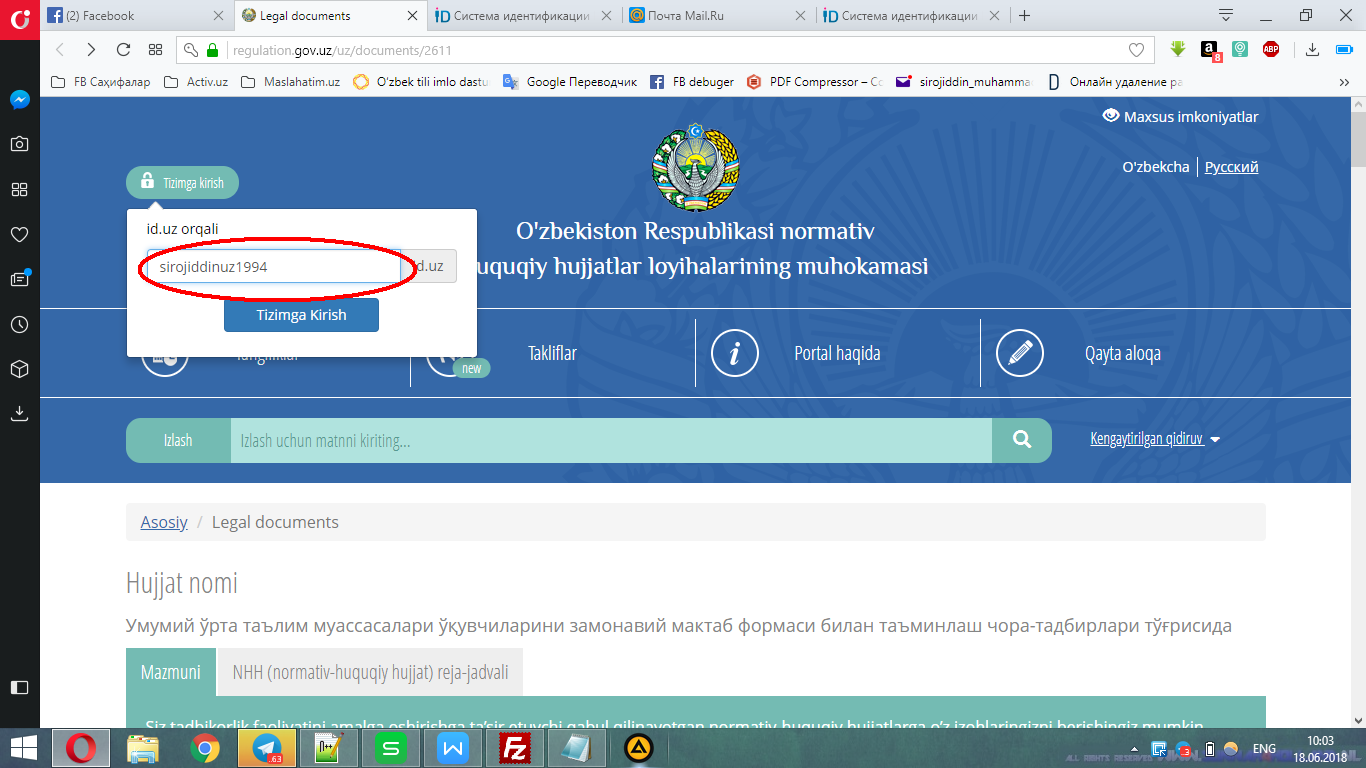Open Telegram from the taskbar
Screen dimensions: 1366x768
(x=267, y=748)
